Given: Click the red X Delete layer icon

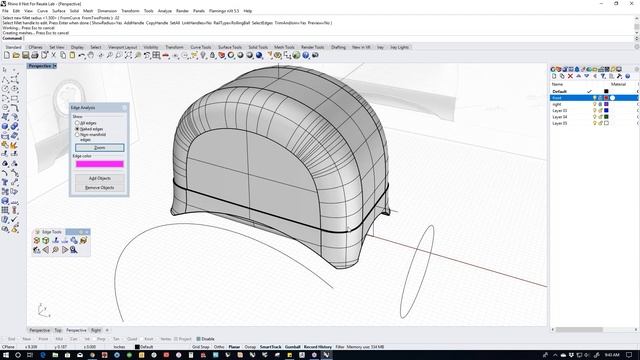Looking at the screenshot, I should pos(570,76).
